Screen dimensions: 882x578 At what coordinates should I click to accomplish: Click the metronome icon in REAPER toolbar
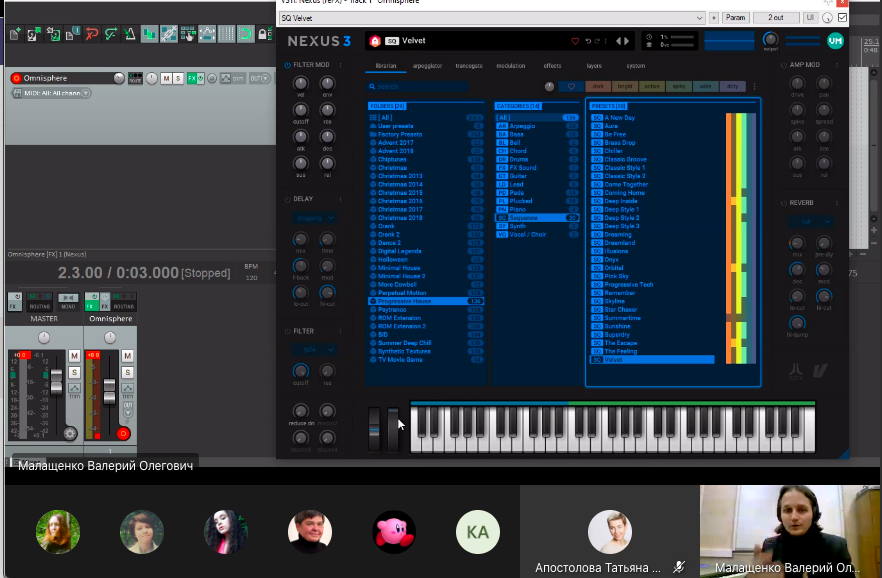pos(129,34)
